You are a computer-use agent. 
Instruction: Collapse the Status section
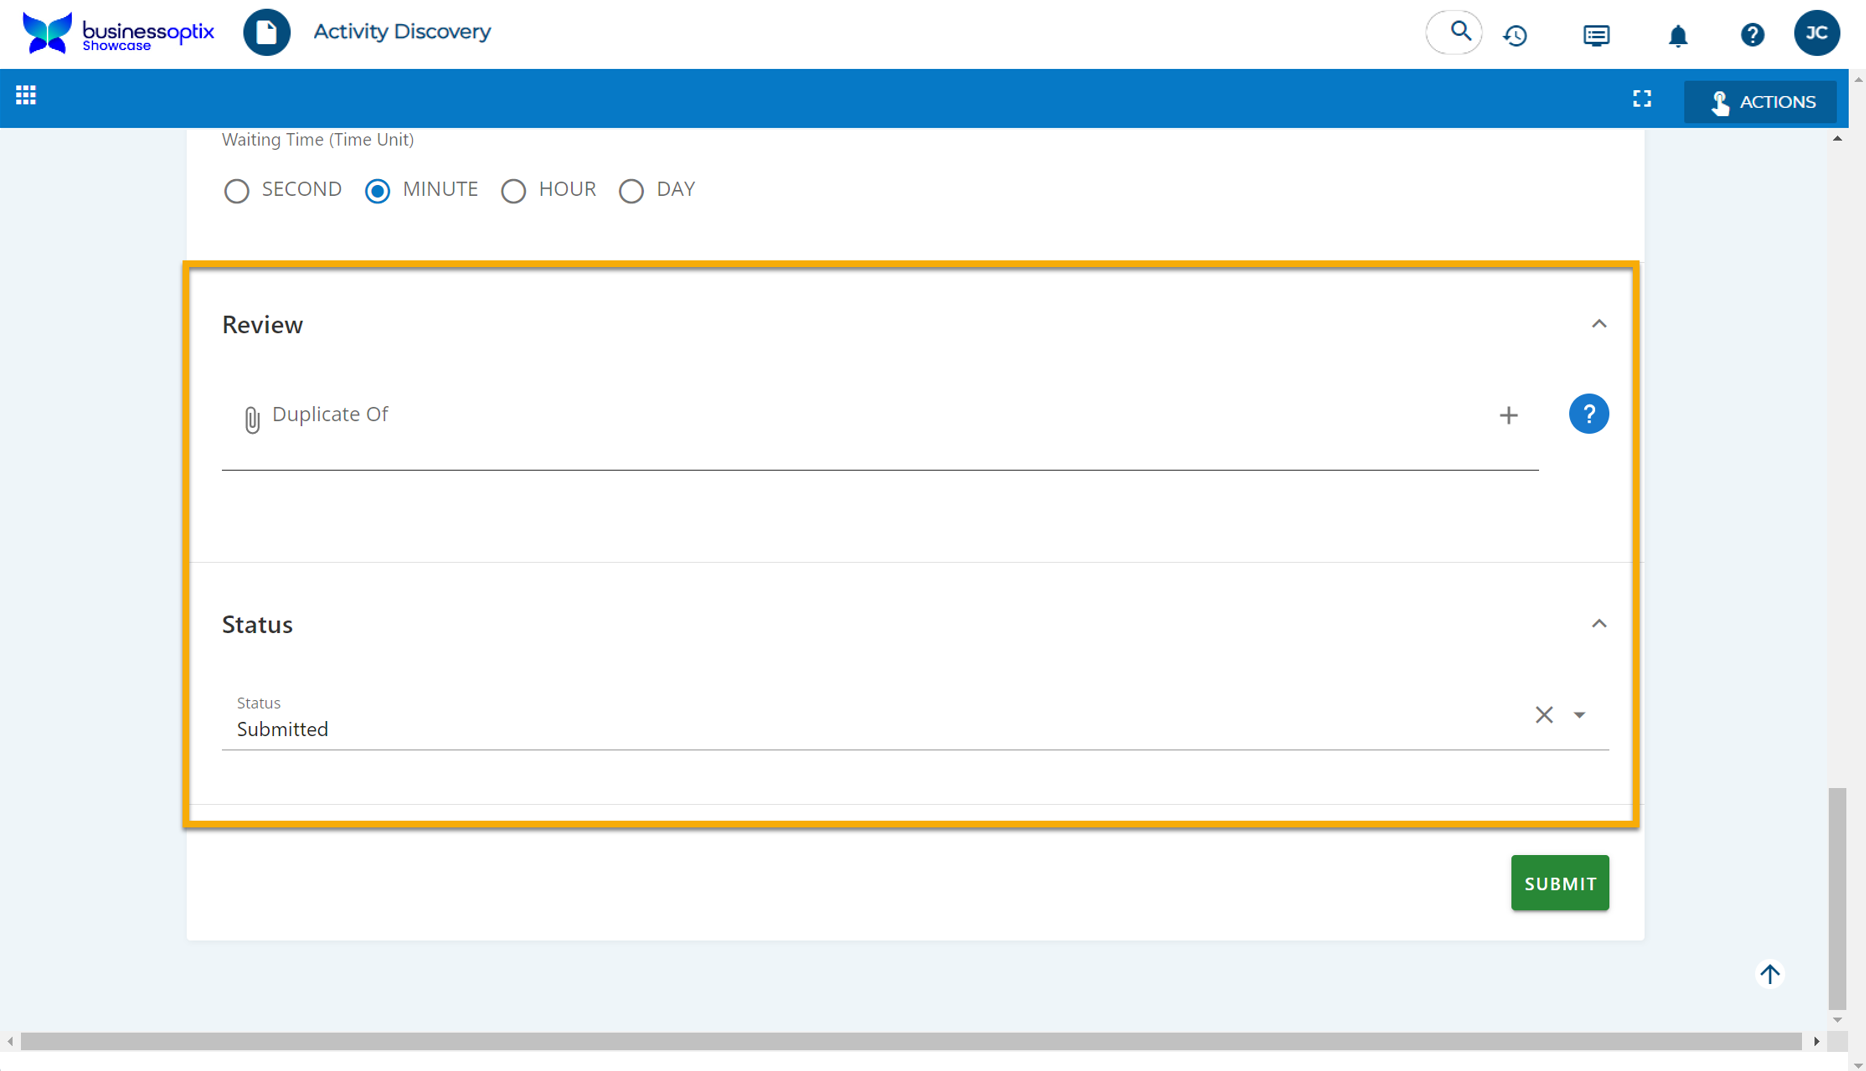[1600, 623]
